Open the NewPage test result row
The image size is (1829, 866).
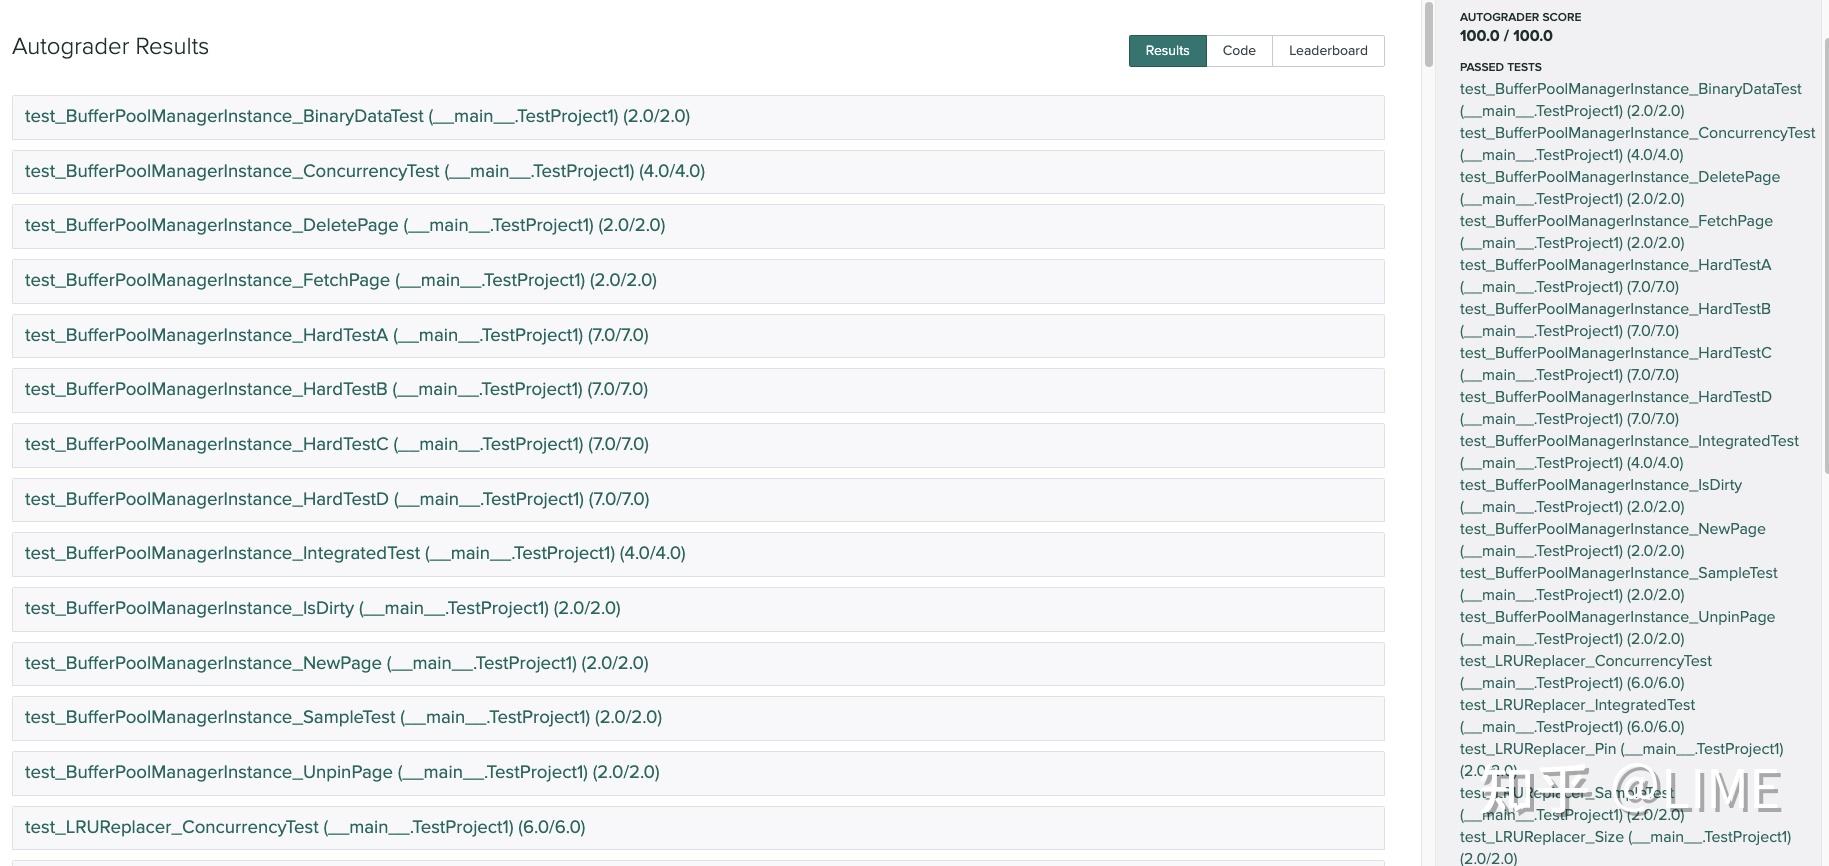698,664
